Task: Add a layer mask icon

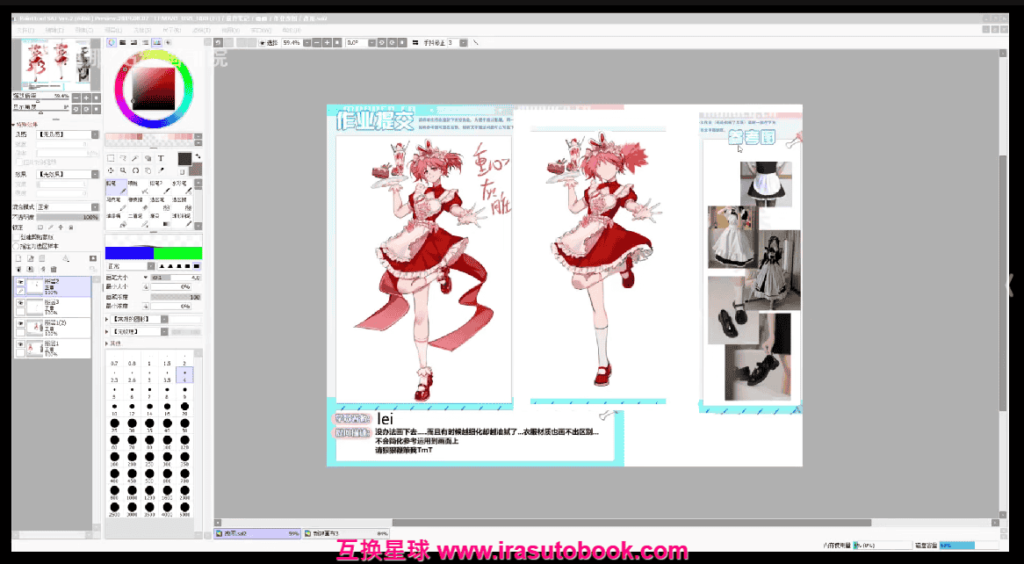Action: click(93, 258)
